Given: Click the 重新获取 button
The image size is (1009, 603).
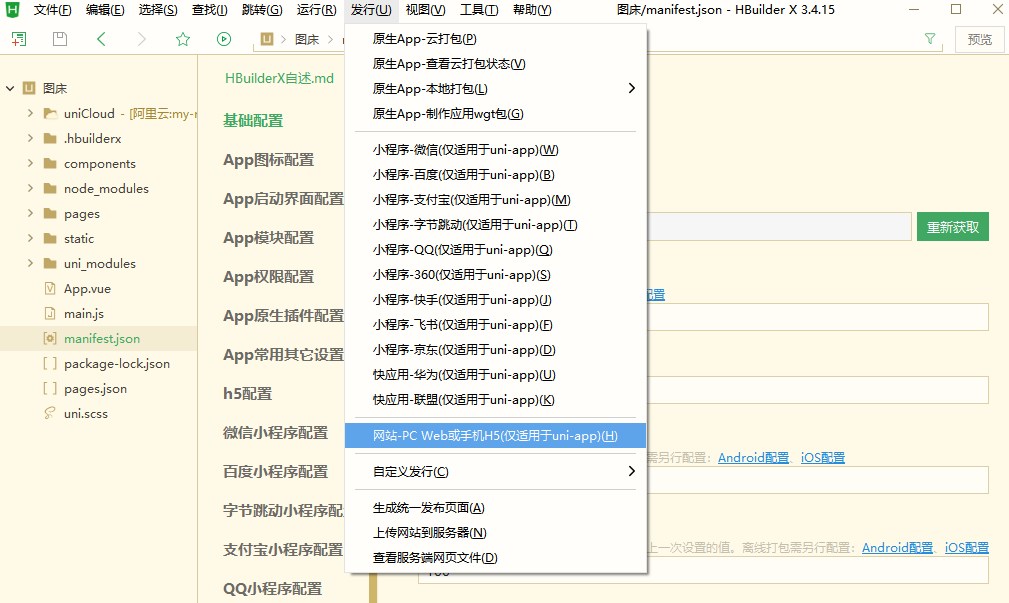Looking at the screenshot, I should [x=952, y=227].
